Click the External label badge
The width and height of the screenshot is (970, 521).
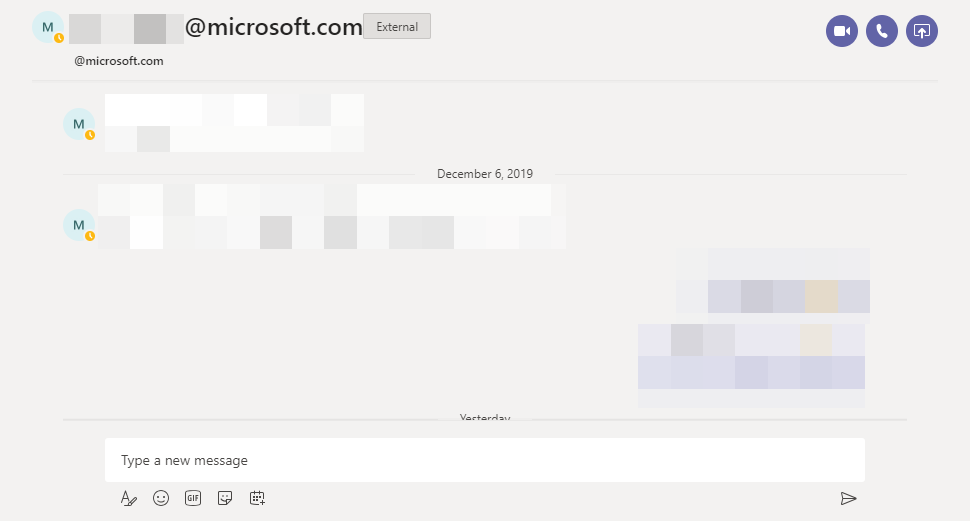pyautogui.click(x=397, y=27)
